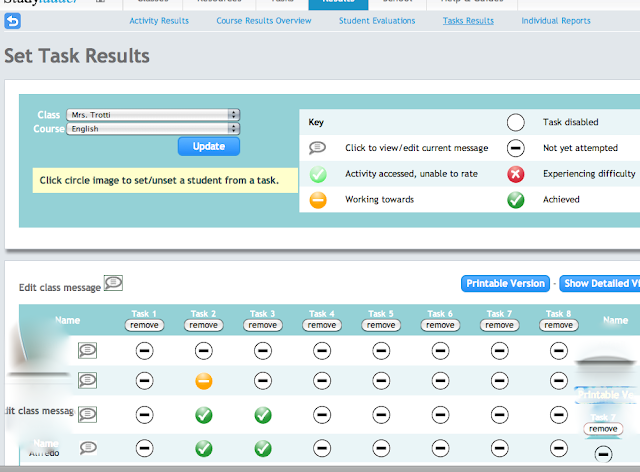Remove Task 4 using its remove button
This screenshot has width=640, height=472.
point(322,325)
